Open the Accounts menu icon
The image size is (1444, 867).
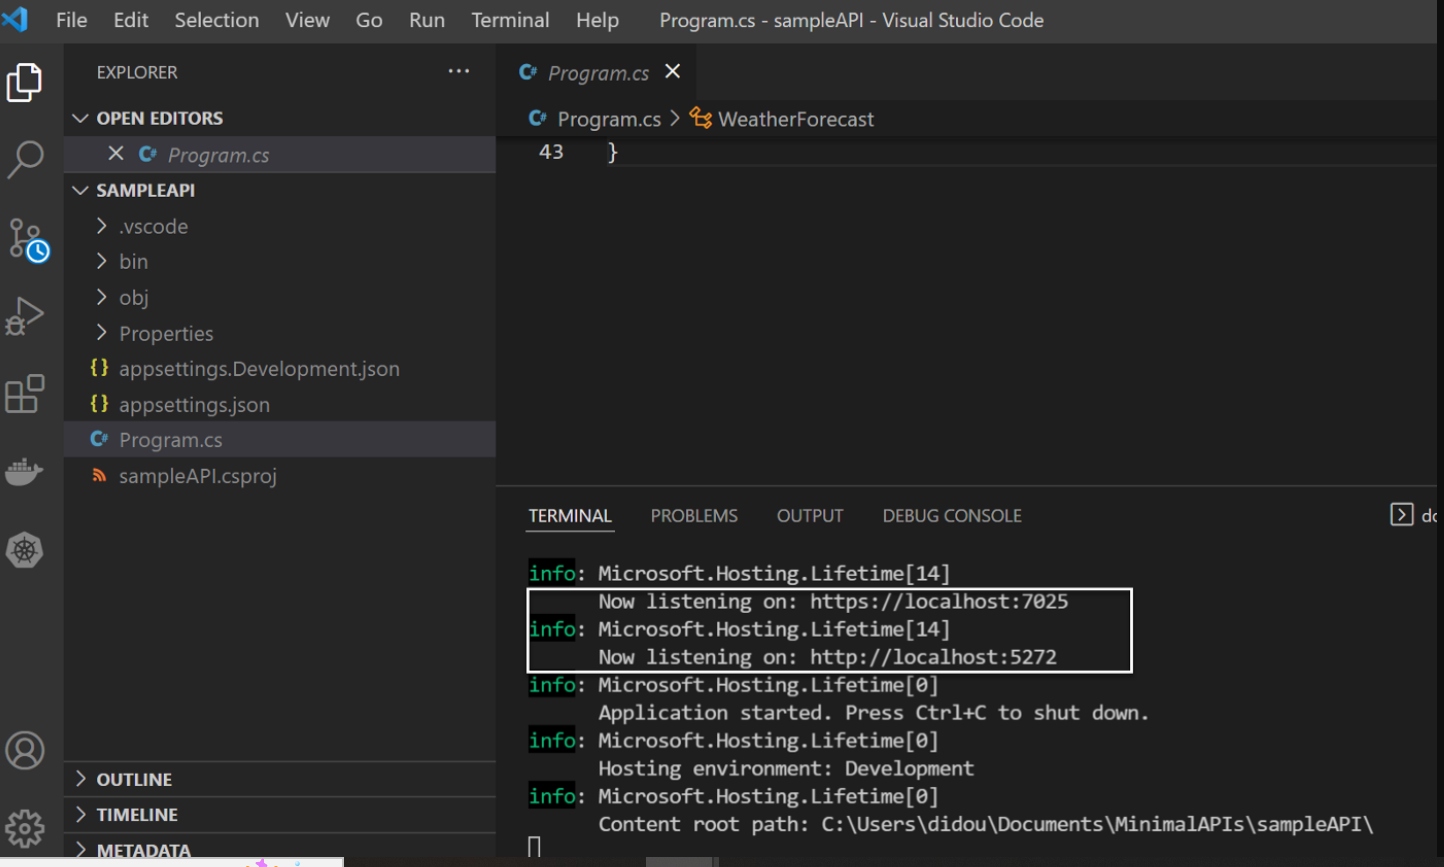tap(25, 750)
